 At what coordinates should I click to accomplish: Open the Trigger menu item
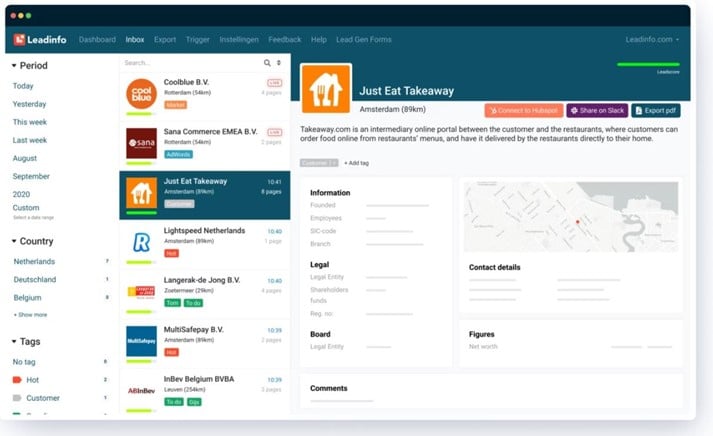[x=197, y=40]
